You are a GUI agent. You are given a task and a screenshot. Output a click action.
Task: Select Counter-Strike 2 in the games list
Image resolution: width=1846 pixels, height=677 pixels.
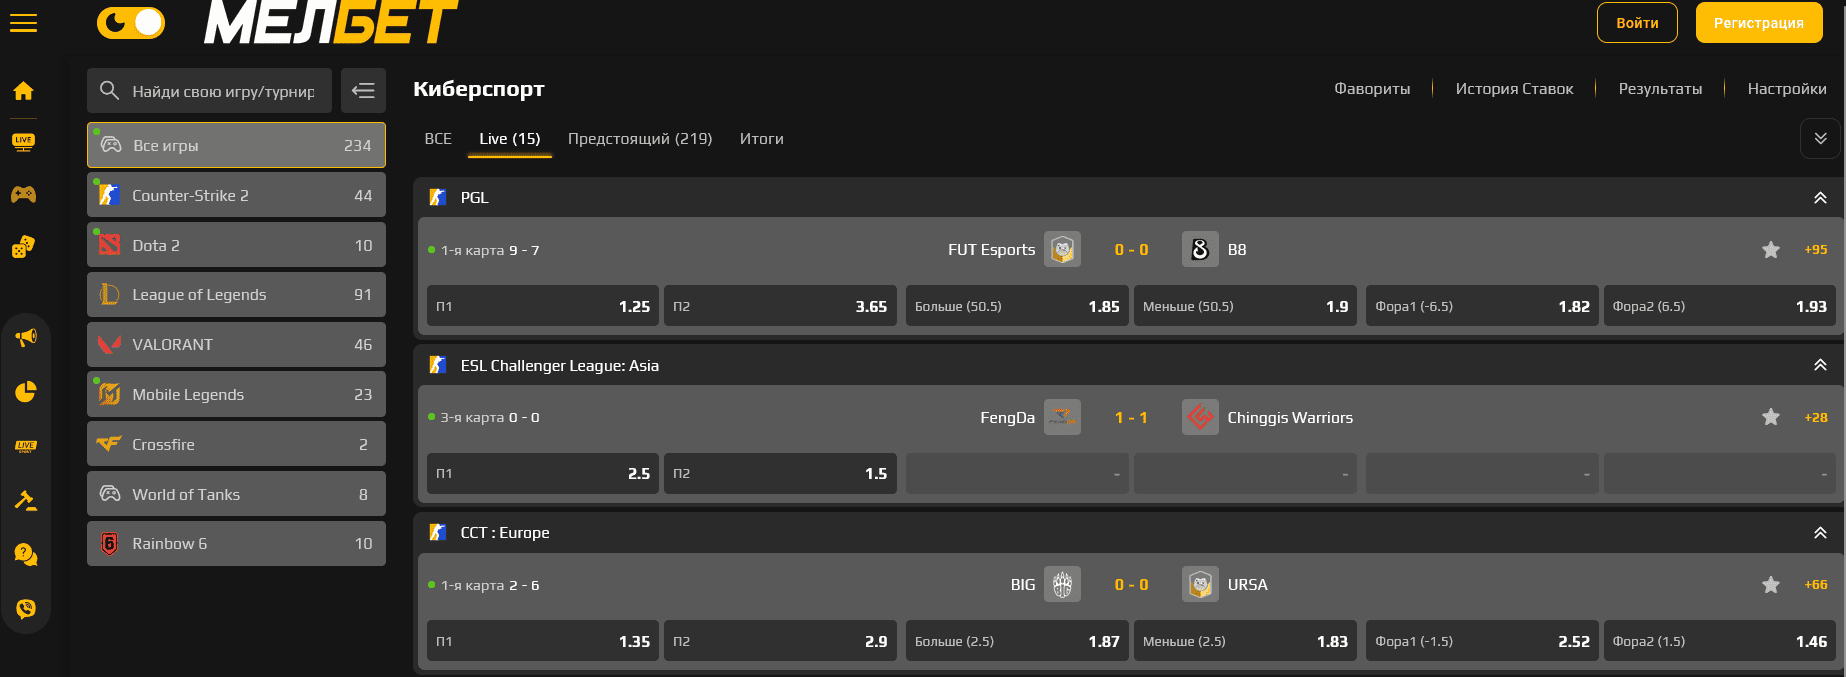[x=236, y=195]
